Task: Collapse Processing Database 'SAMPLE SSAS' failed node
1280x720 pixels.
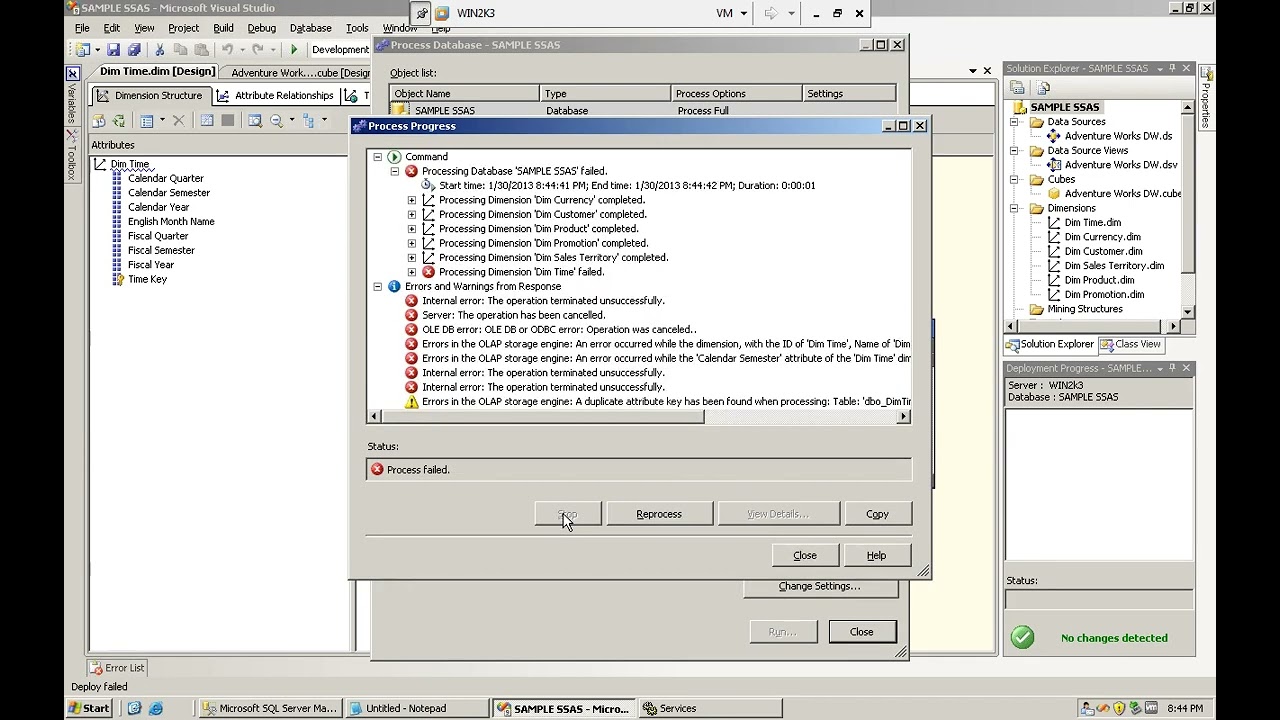Action: click(x=394, y=172)
